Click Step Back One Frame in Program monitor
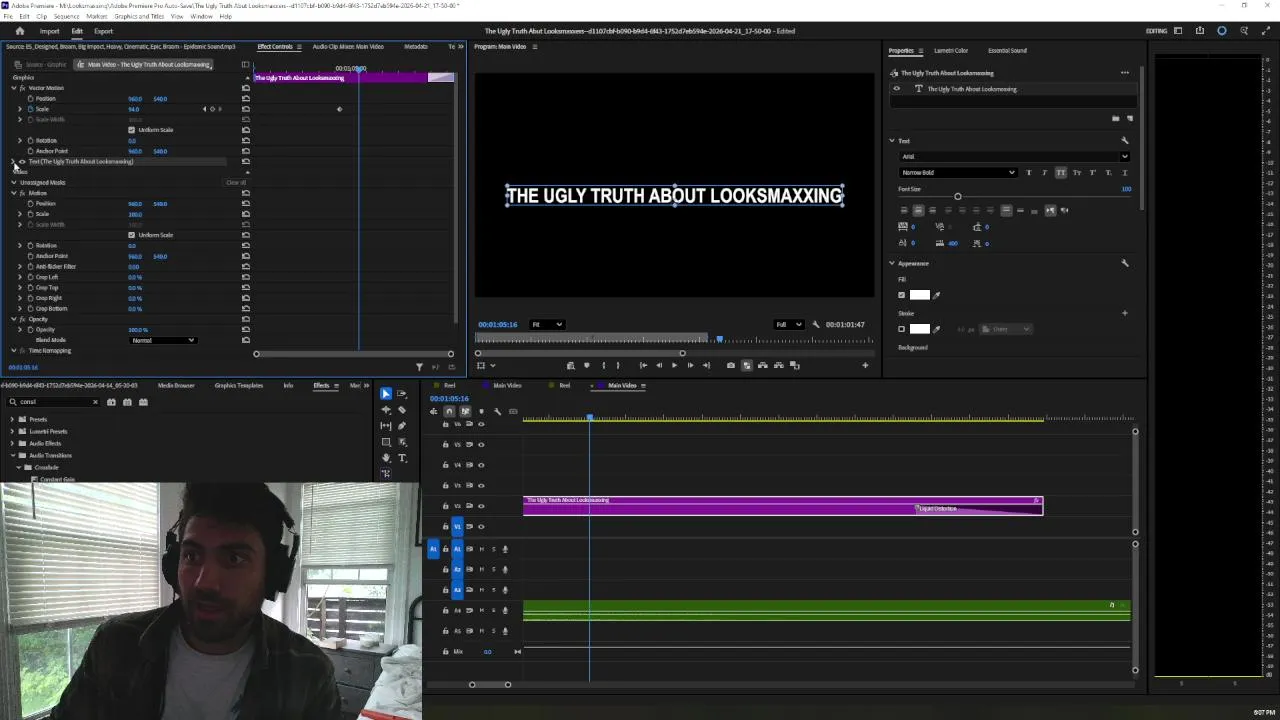Screen dimensions: 1280x720 click(x=658, y=365)
